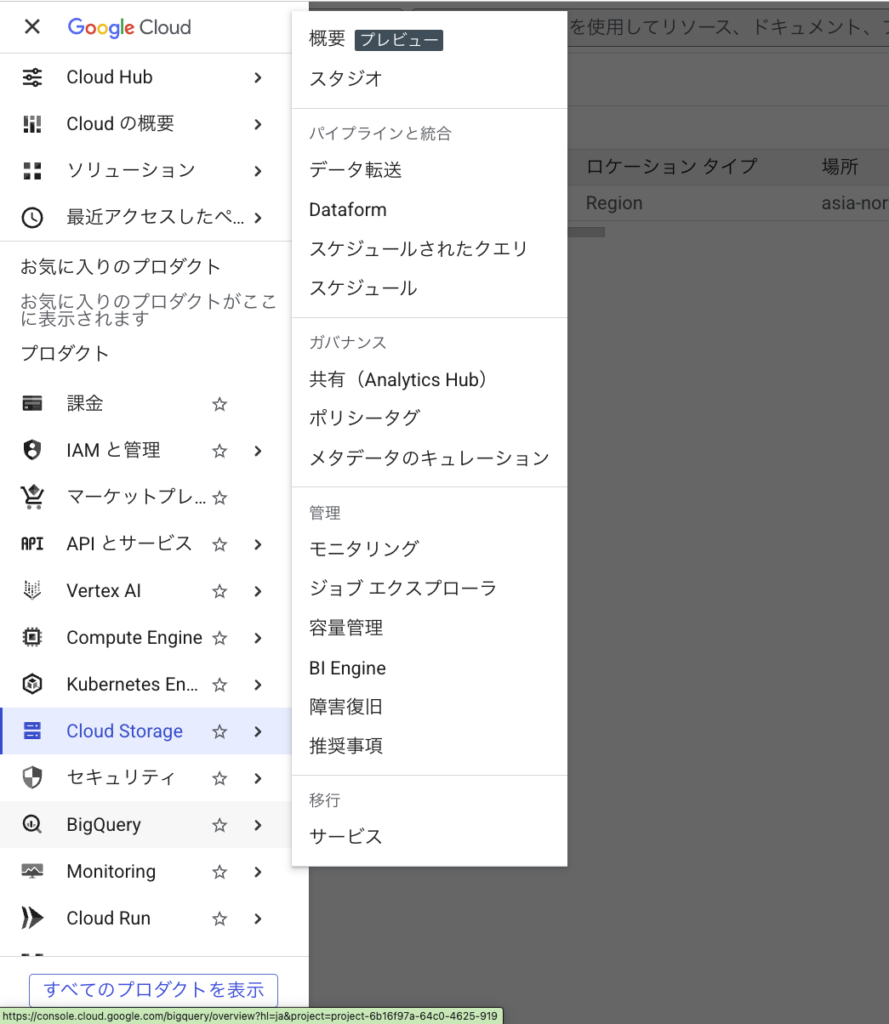This screenshot has width=889, height=1024.
Task: Click the ロケーション タイプ column header
Action: (671, 166)
